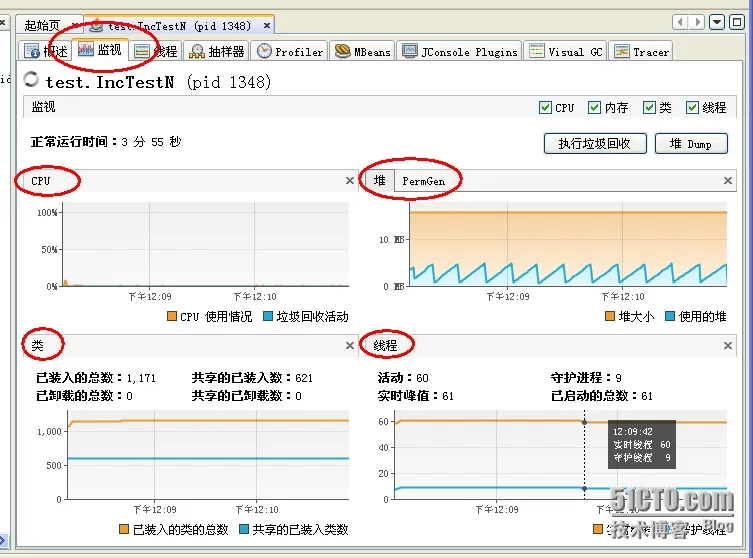Click the 堆 Dump button
The height and width of the screenshot is (558, 753).
pos(691,144)
